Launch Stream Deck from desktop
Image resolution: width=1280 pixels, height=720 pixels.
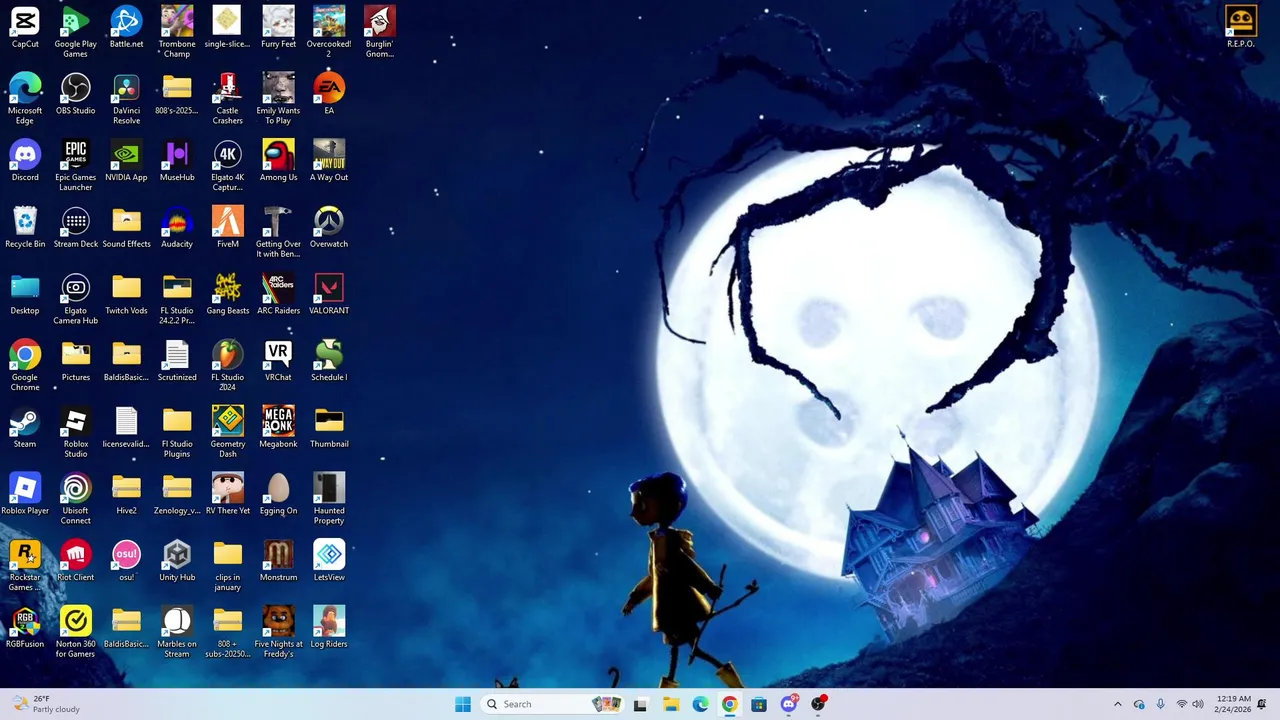[x=75, y=228]
